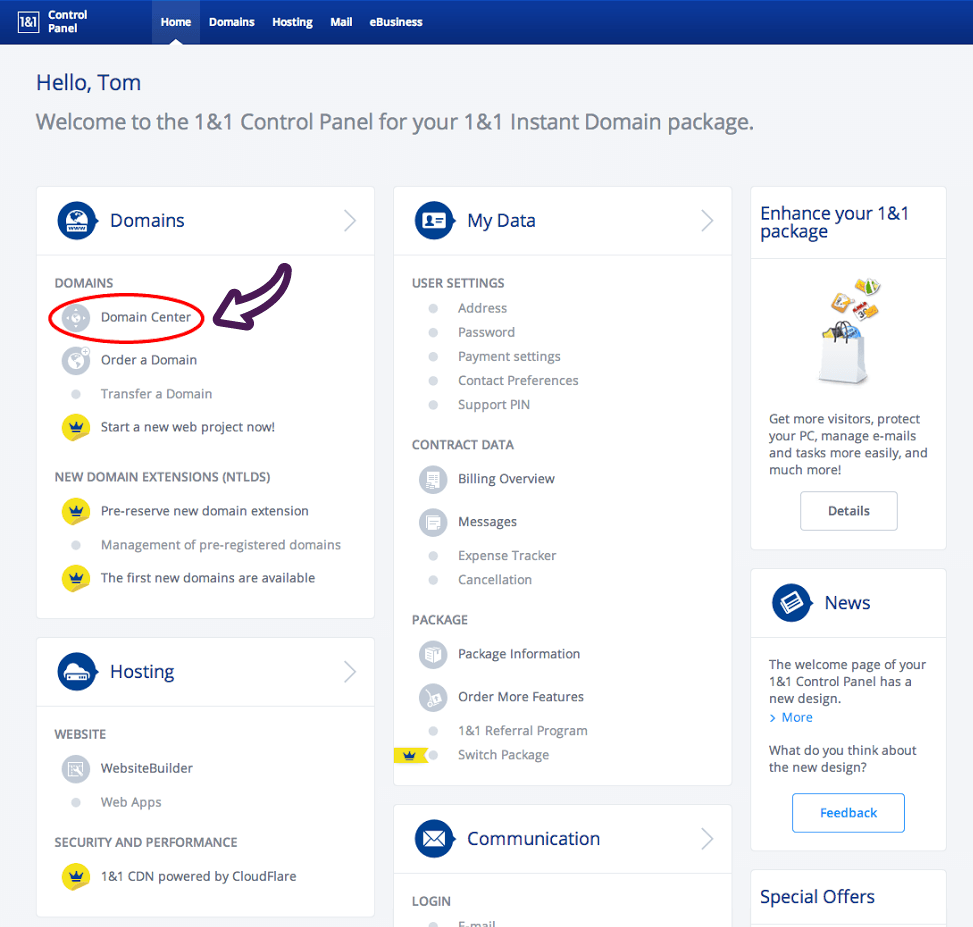The image size is (973, 927).
Task: Open The first new domains are available link
Action: coord(208,578)
